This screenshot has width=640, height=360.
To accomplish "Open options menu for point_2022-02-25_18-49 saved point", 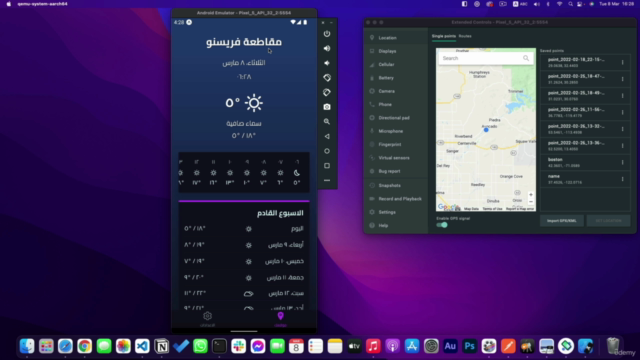I will (x=622, y=96).
